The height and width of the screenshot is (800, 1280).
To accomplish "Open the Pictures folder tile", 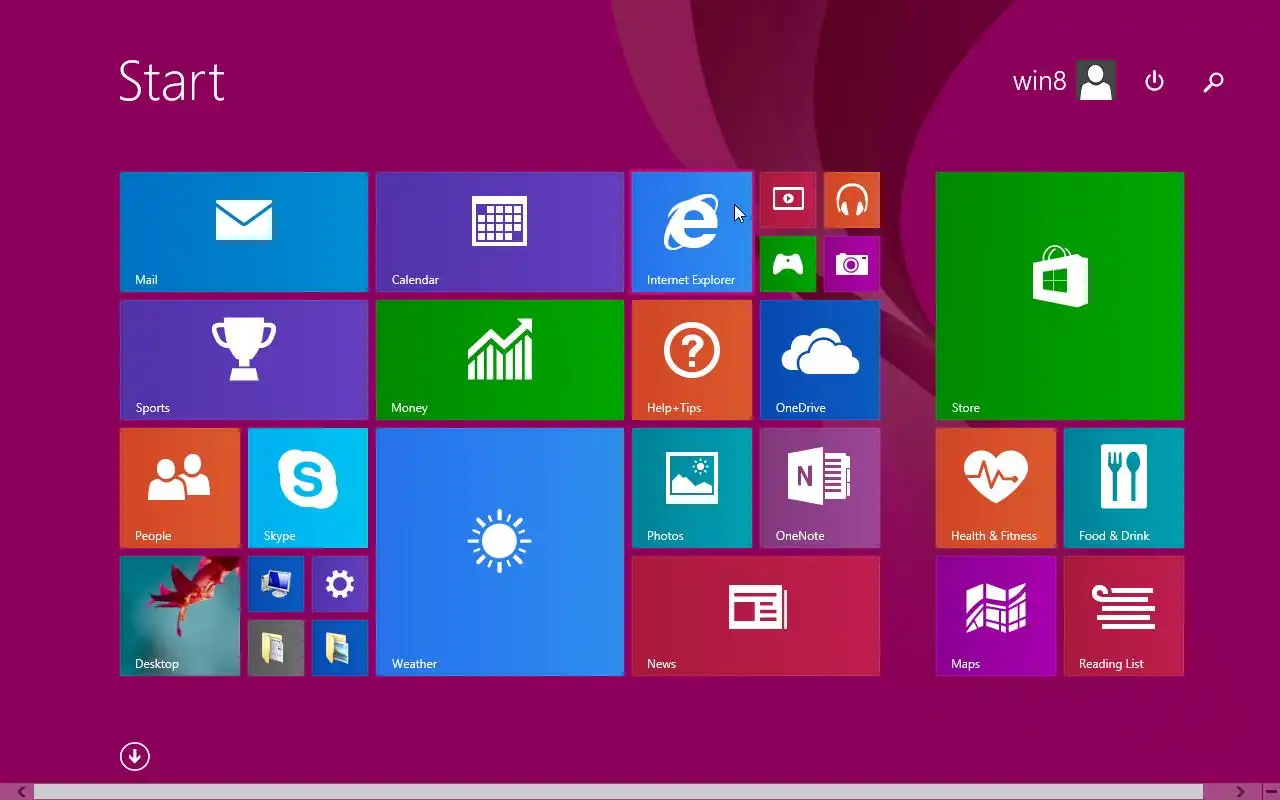I will coord(340,648).
